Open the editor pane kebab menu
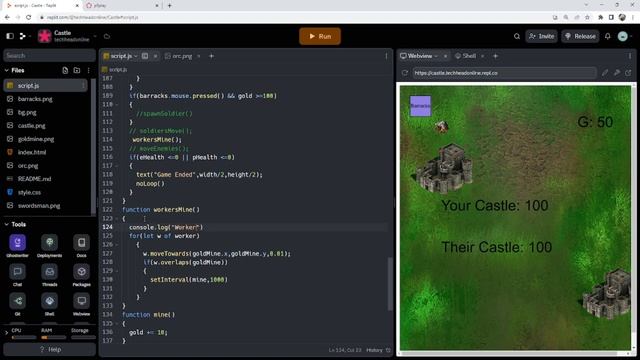Viewport: 640px width, 360px height. 386,56
